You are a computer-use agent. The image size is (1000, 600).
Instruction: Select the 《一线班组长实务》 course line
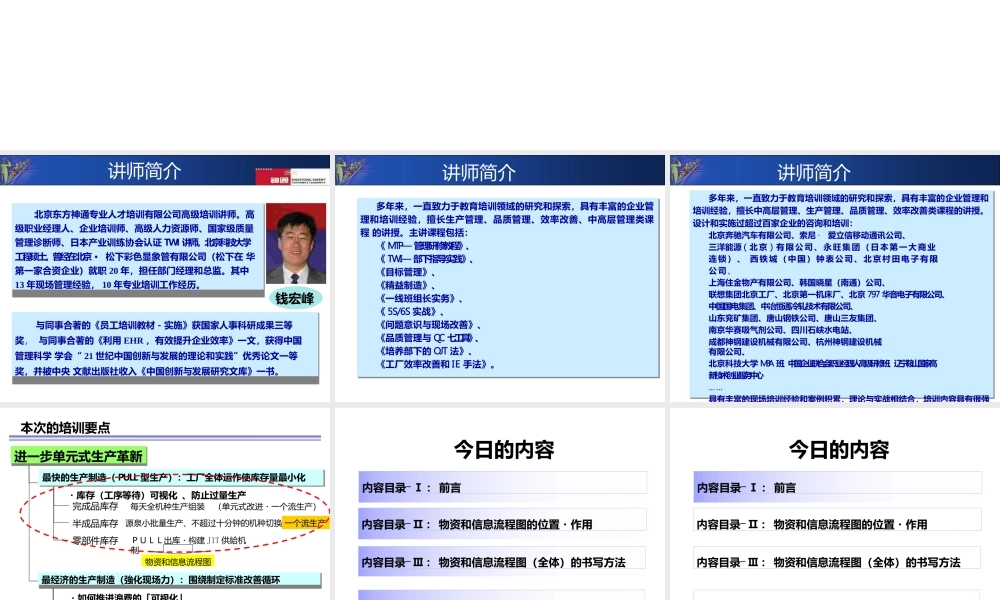pos(421,298)
